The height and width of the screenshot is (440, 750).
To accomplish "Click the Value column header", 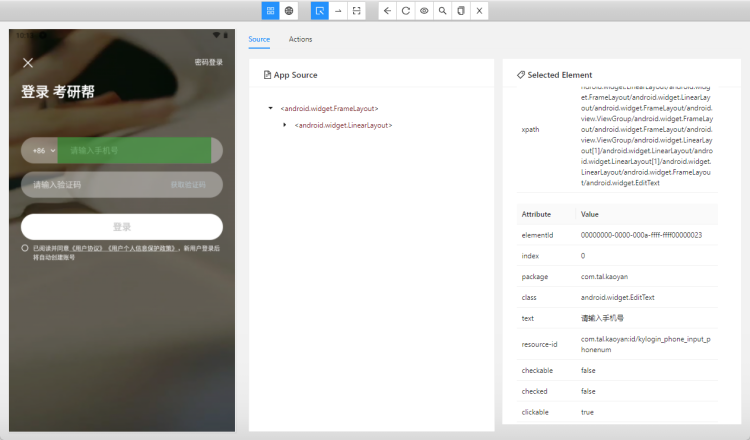I will pyautogui.click(x=589, y=214).
